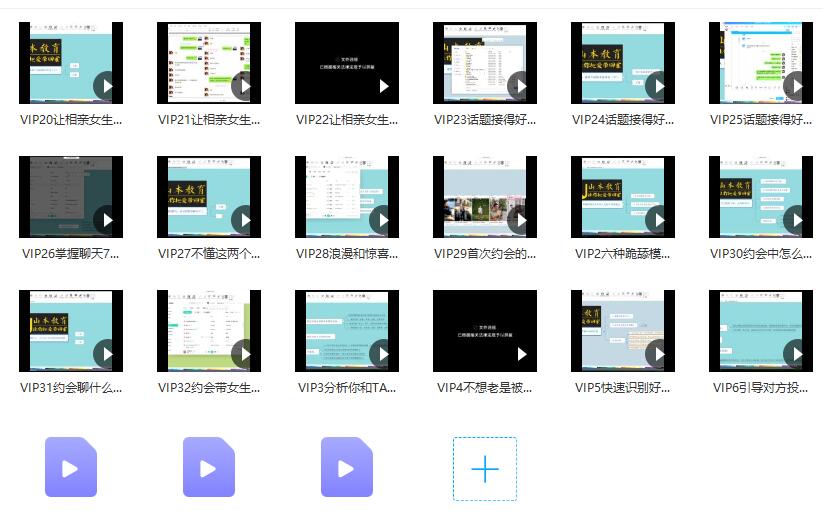
Task: Click the file name 'VIP2六种跪舔模...'
Action: (623, 254)
